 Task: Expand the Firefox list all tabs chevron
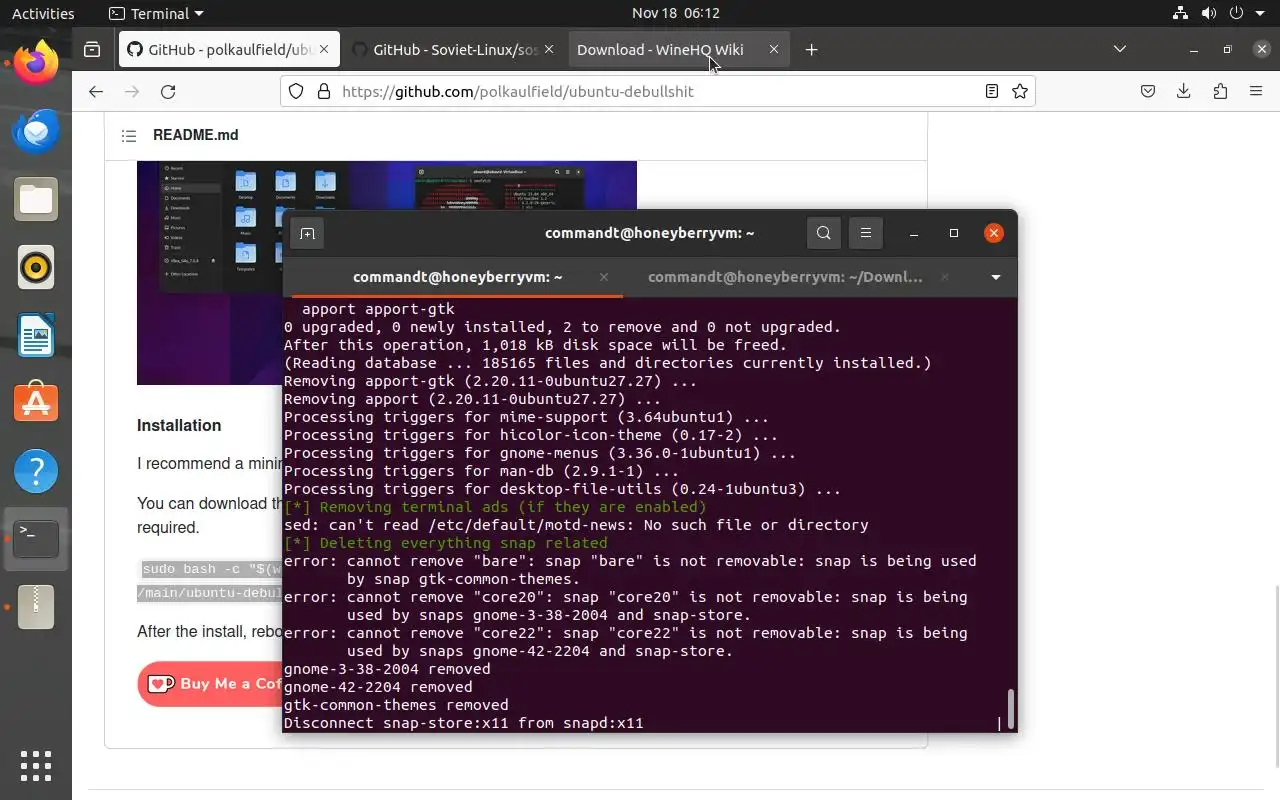point(1120,49)
